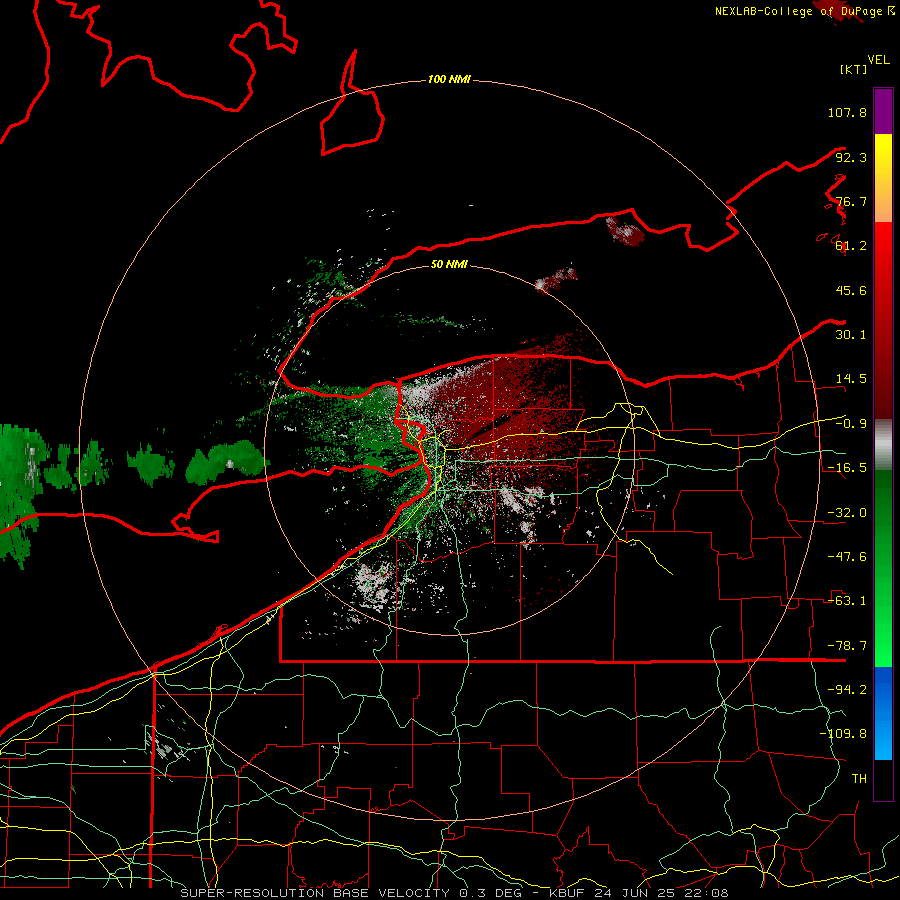Click the -32.0 velocity scale value
The width and height of the screenshot is (900, 900).
click(847, 513)
